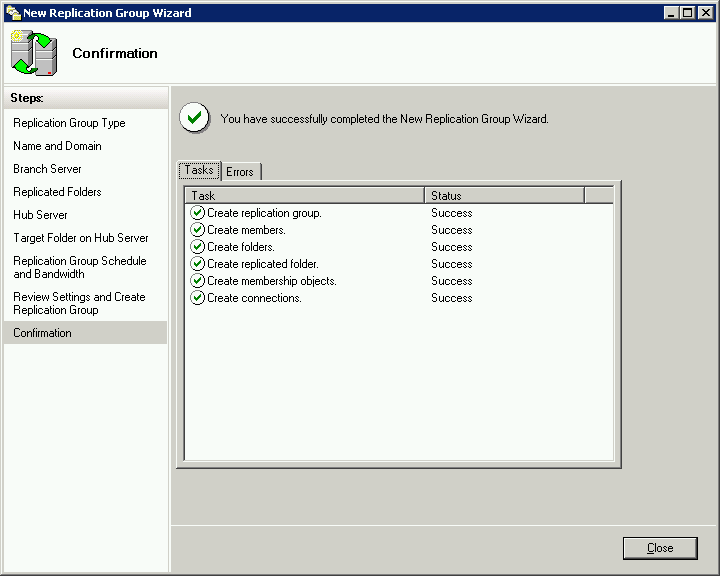Sort by the Status column header
This screenshot has height=576, width=720.
pos(504,196)
